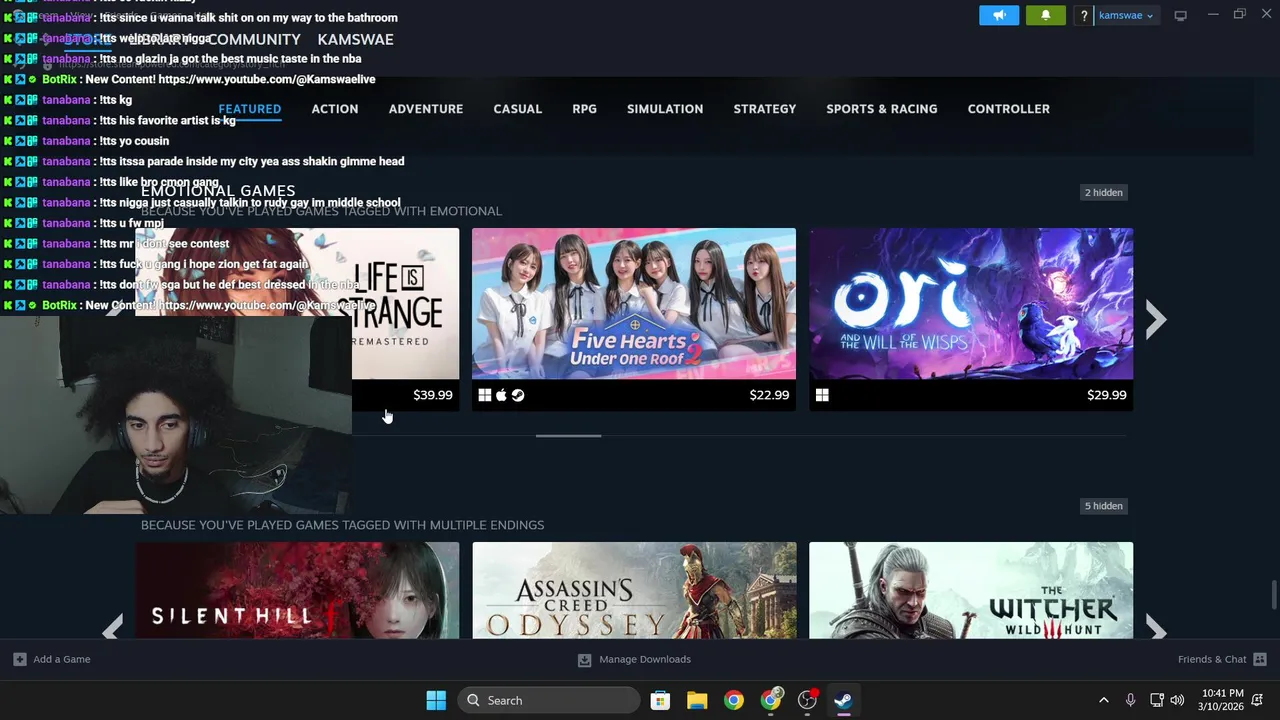This screenshot has width=1280, height=720.
Task: Switch to the ACTION tab
Action: coord(335,109)
